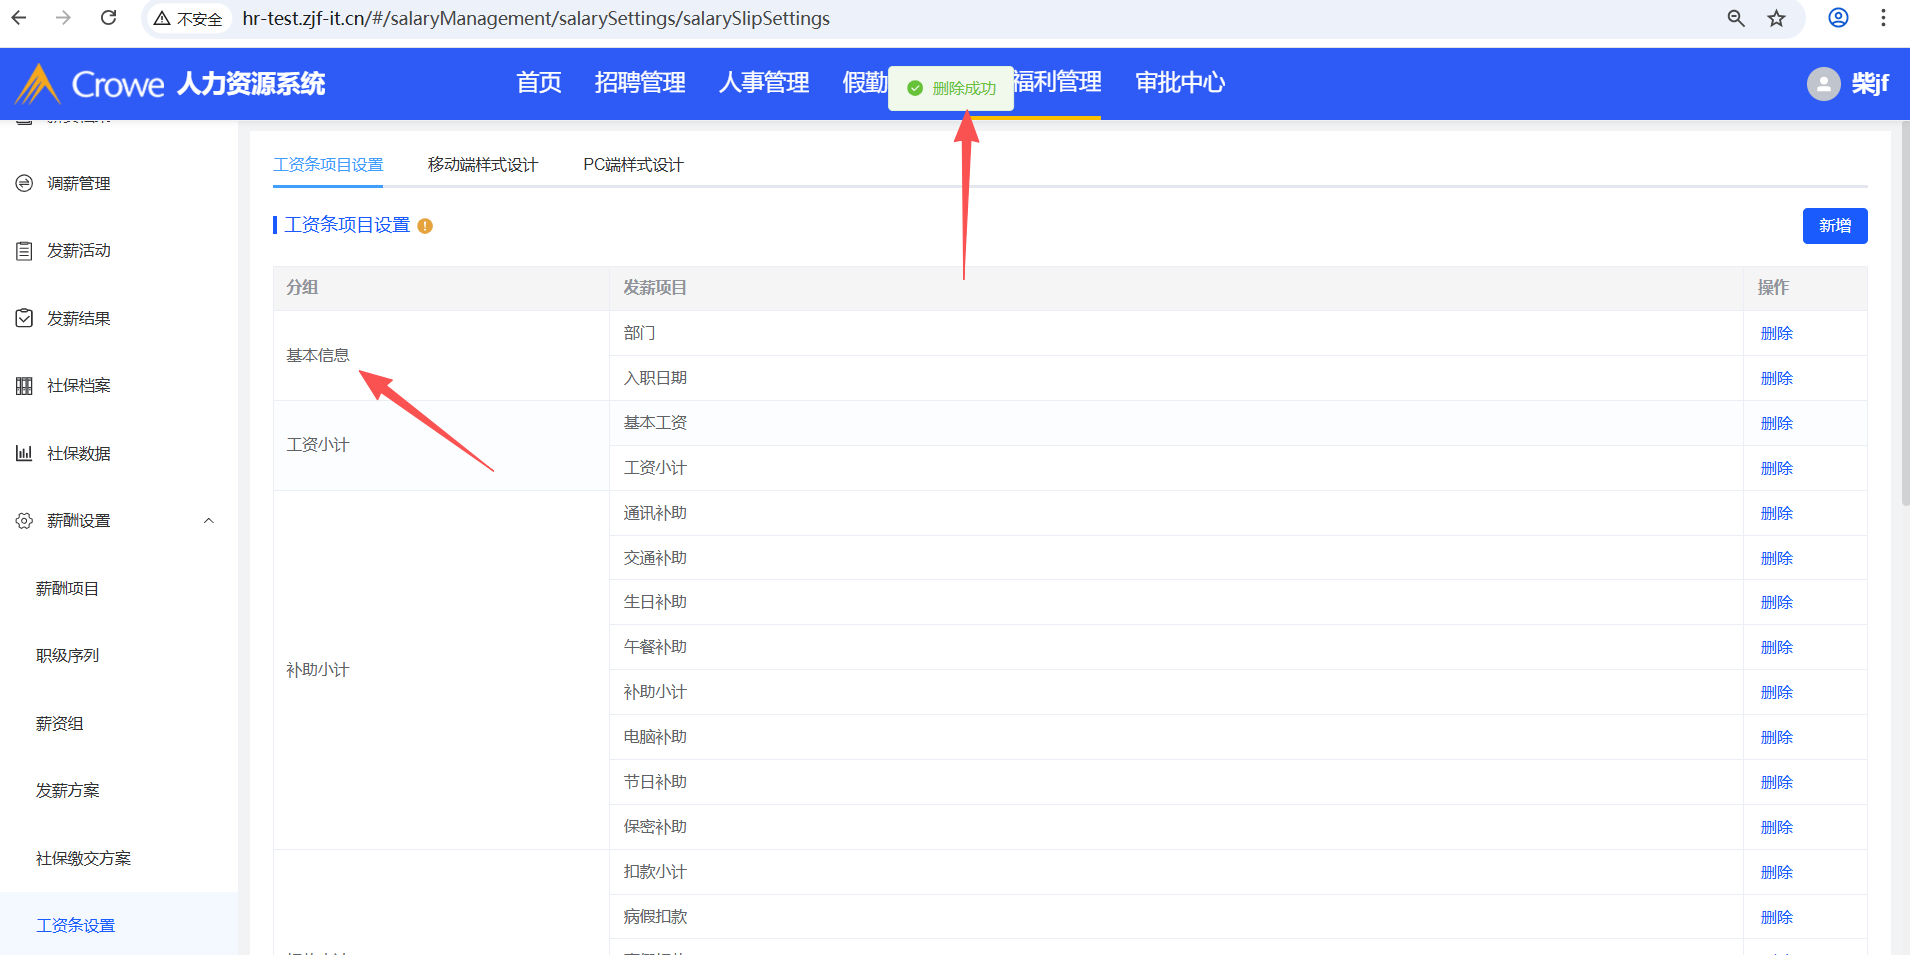This screenshot has width=1910, height=955.
Task: Delete the 入职日期 row
Action: (x=1777, y=379)
